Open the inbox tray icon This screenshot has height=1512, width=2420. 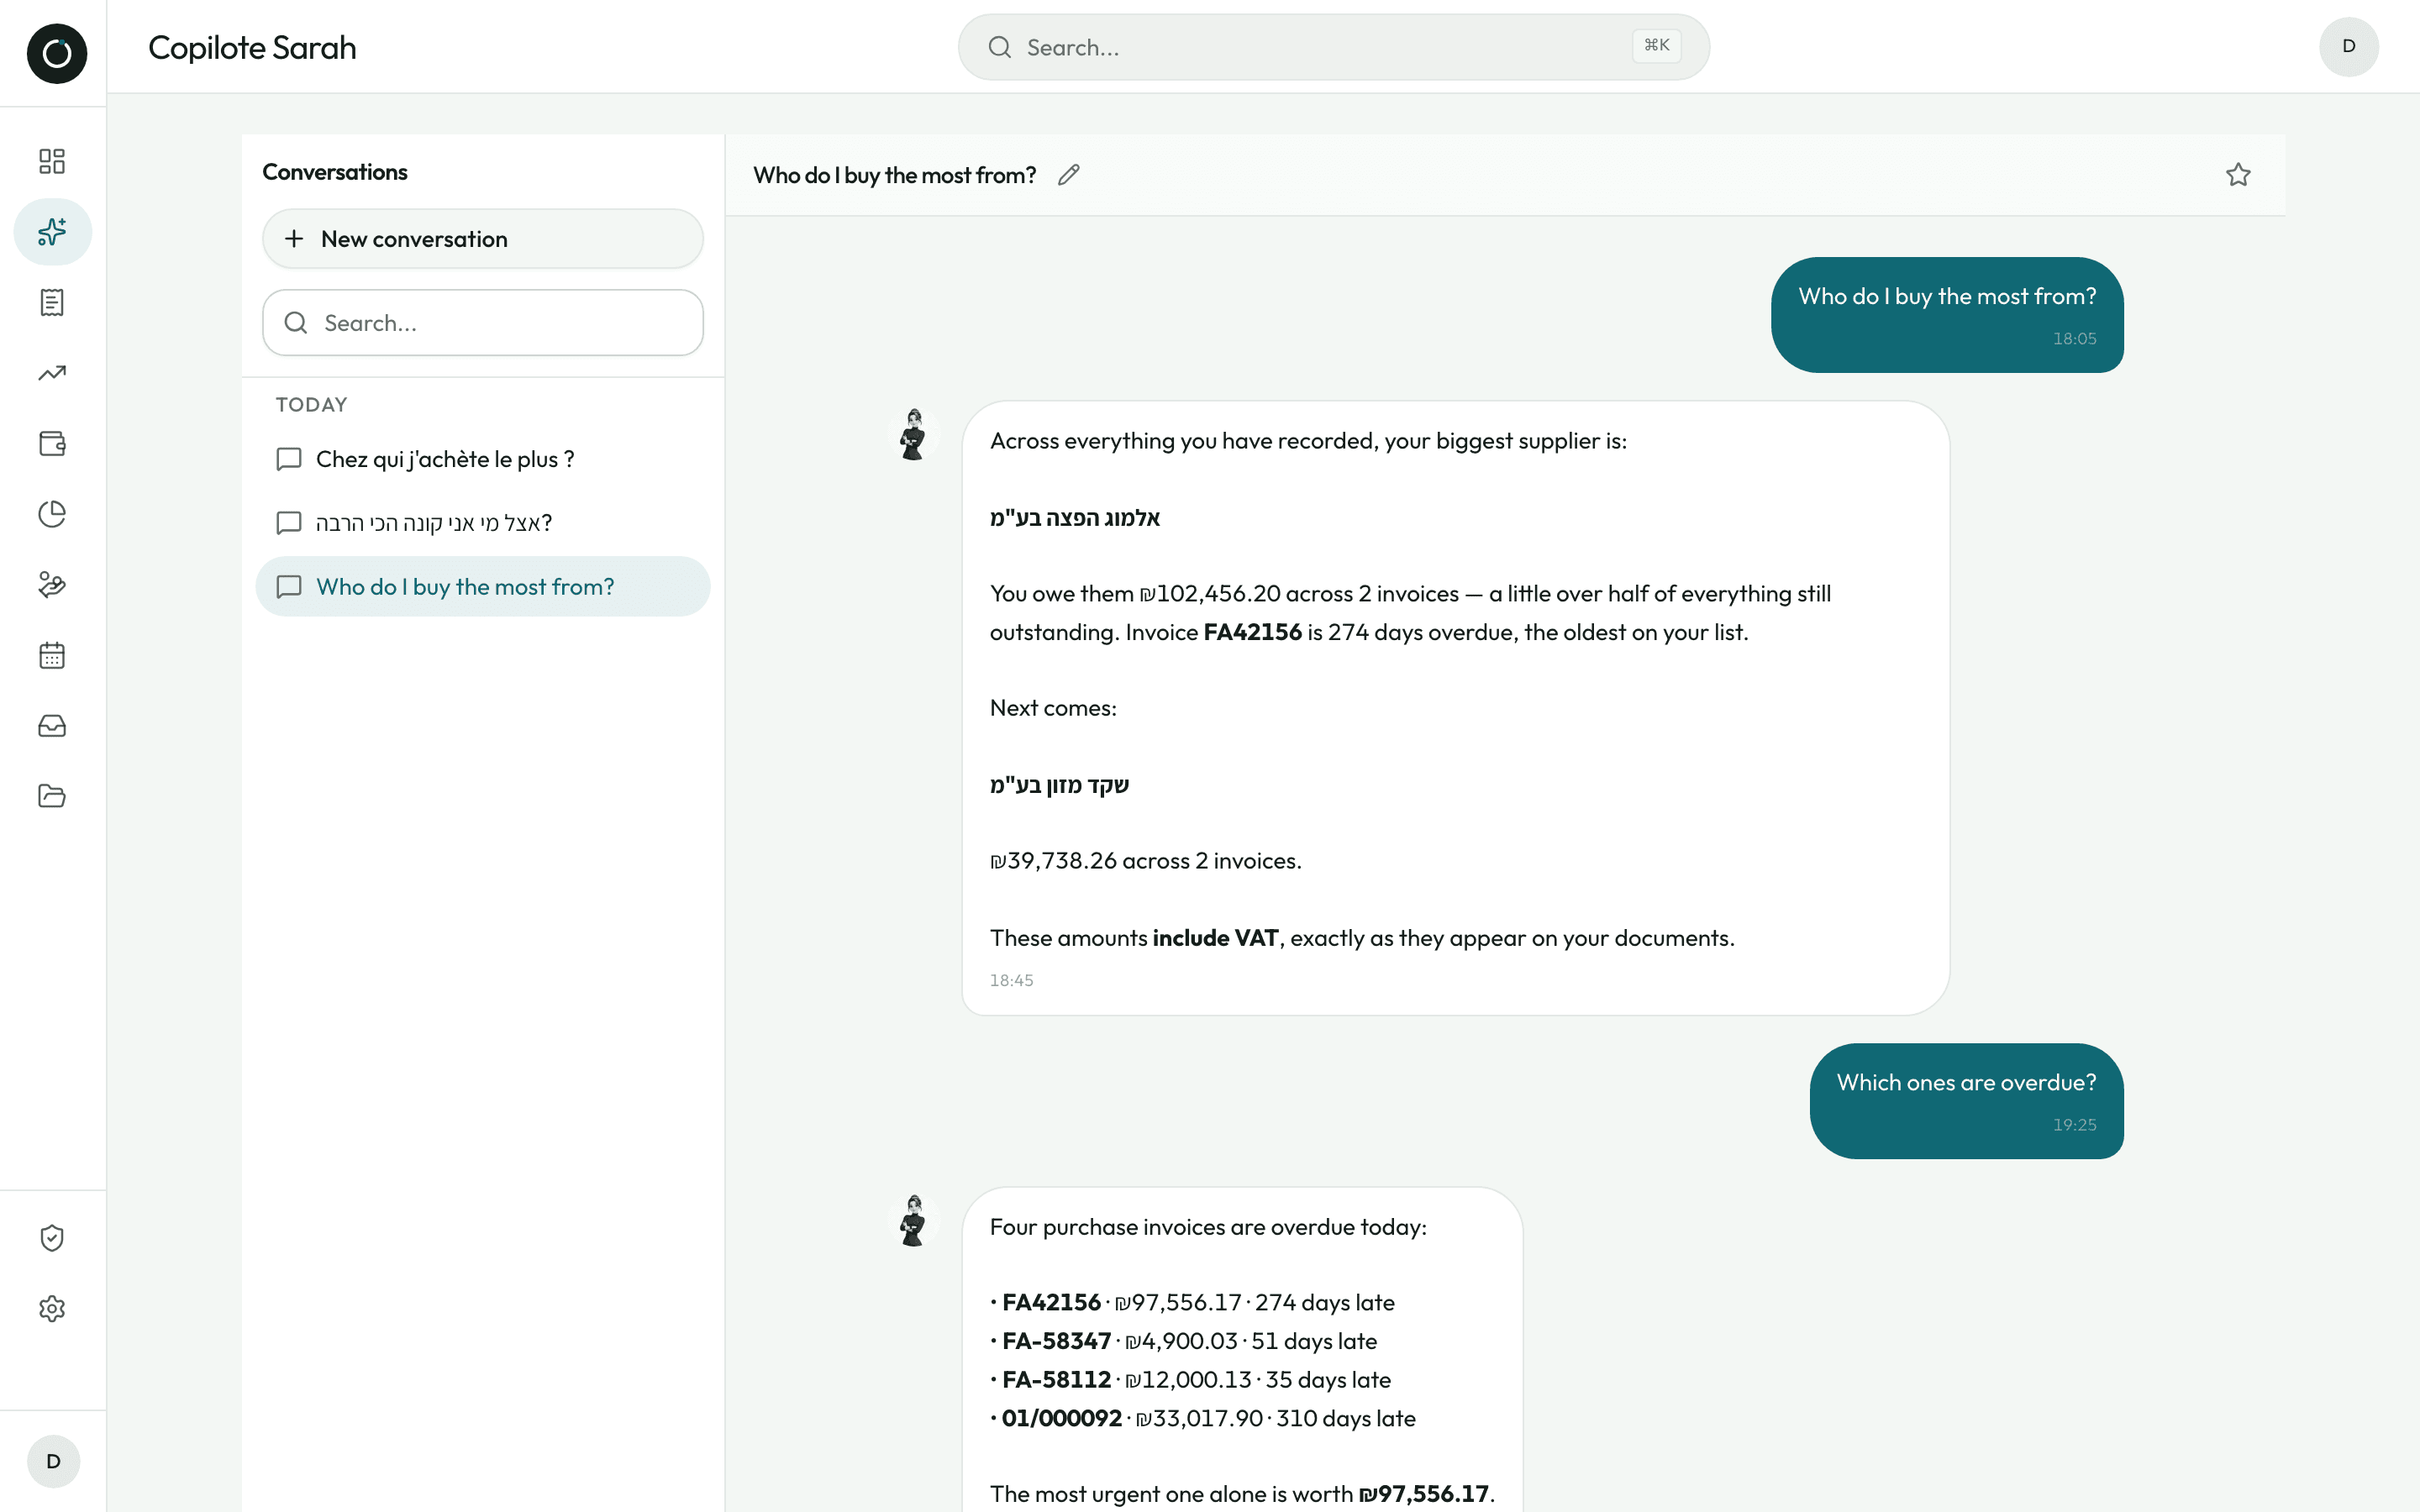tap(52, 725)
